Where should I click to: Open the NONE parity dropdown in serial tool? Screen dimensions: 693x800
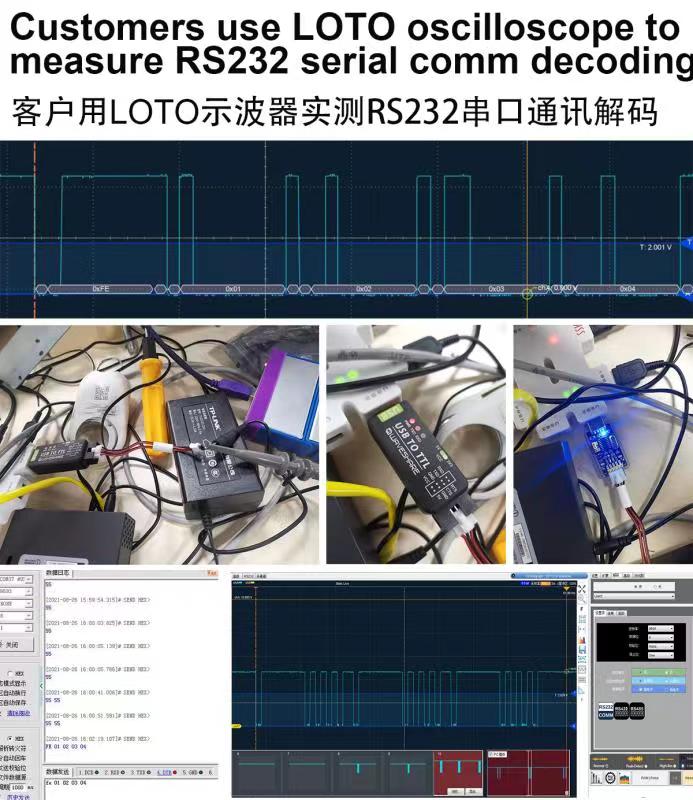click(16, 604)
